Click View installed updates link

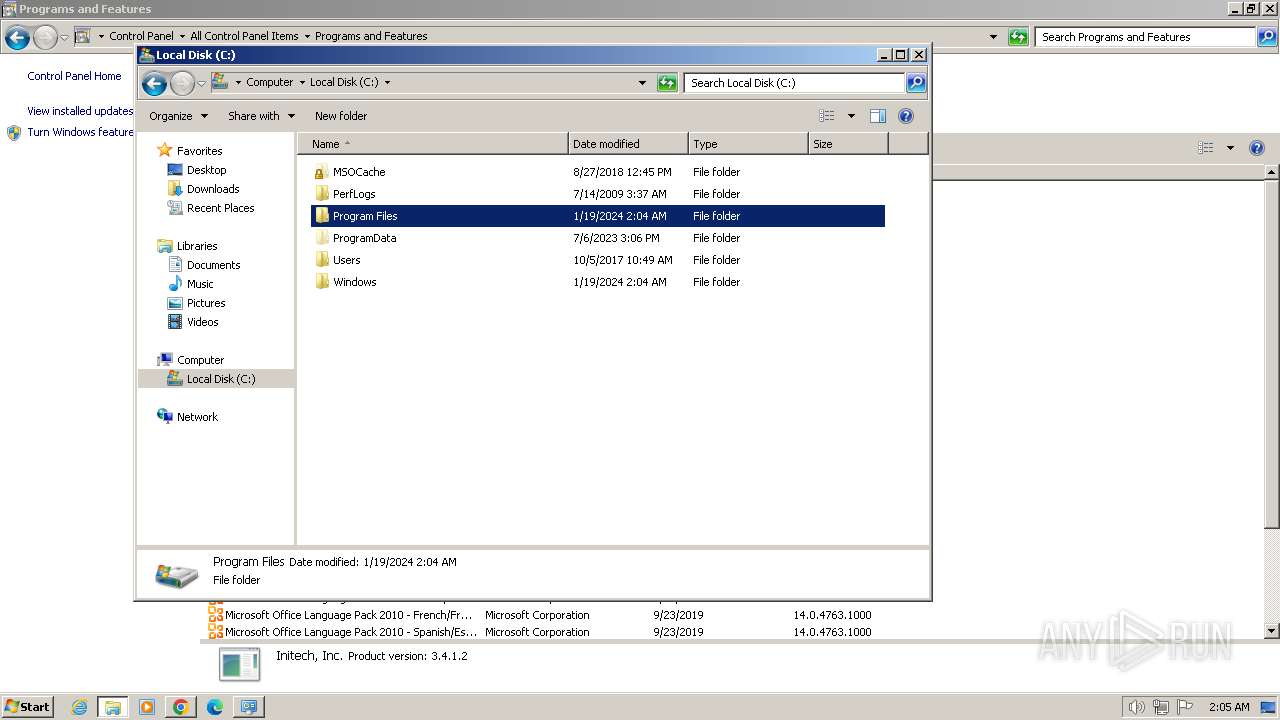pyautogui.click(x=80, y=111)
